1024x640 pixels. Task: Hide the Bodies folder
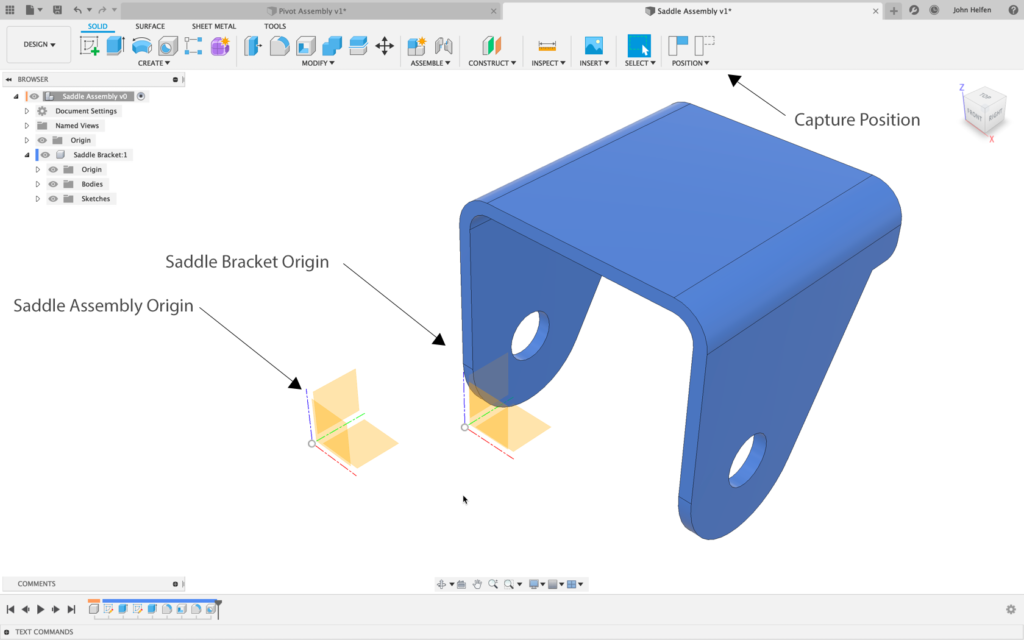click(54, 184)
